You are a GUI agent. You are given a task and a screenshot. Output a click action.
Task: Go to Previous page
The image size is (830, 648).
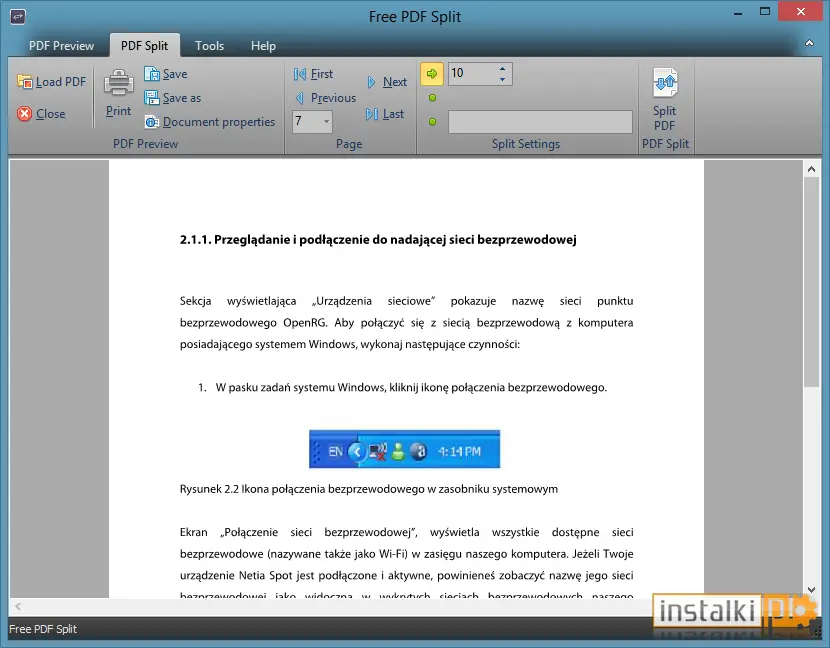click(325, 97)
